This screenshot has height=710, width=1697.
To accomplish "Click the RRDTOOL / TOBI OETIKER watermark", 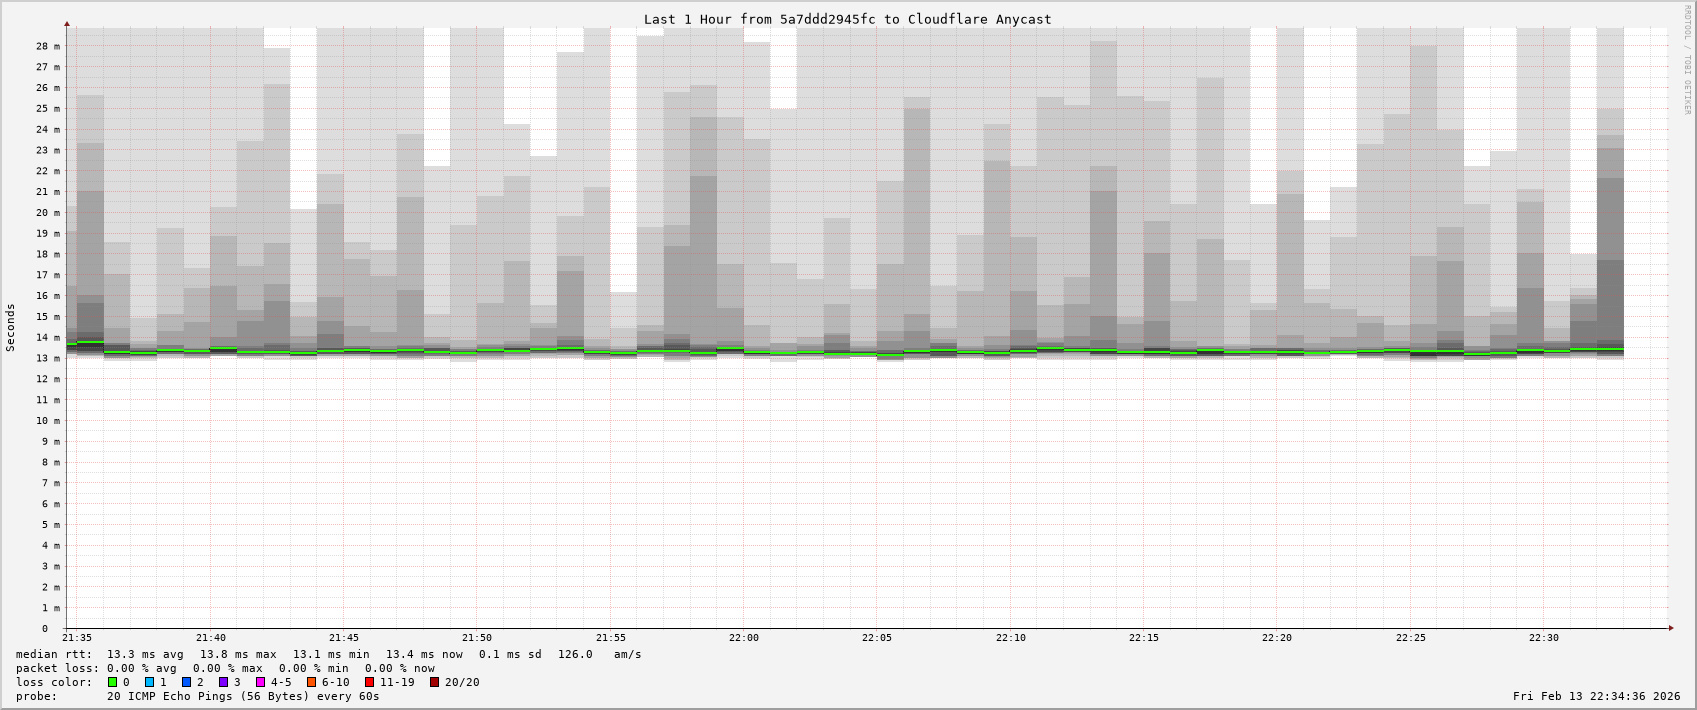I will (x=1687, y=60).
